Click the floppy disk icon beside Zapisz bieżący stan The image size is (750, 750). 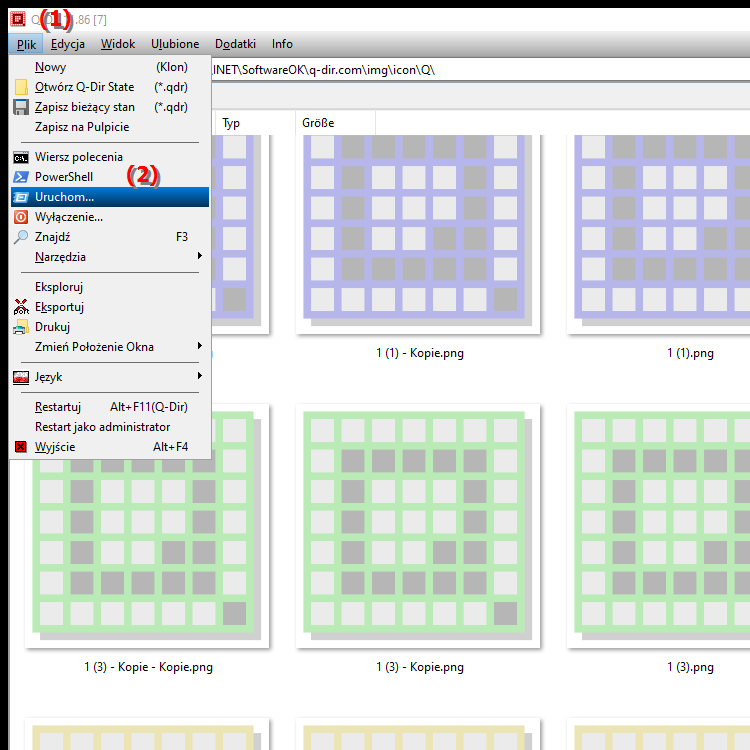(21, 107)
